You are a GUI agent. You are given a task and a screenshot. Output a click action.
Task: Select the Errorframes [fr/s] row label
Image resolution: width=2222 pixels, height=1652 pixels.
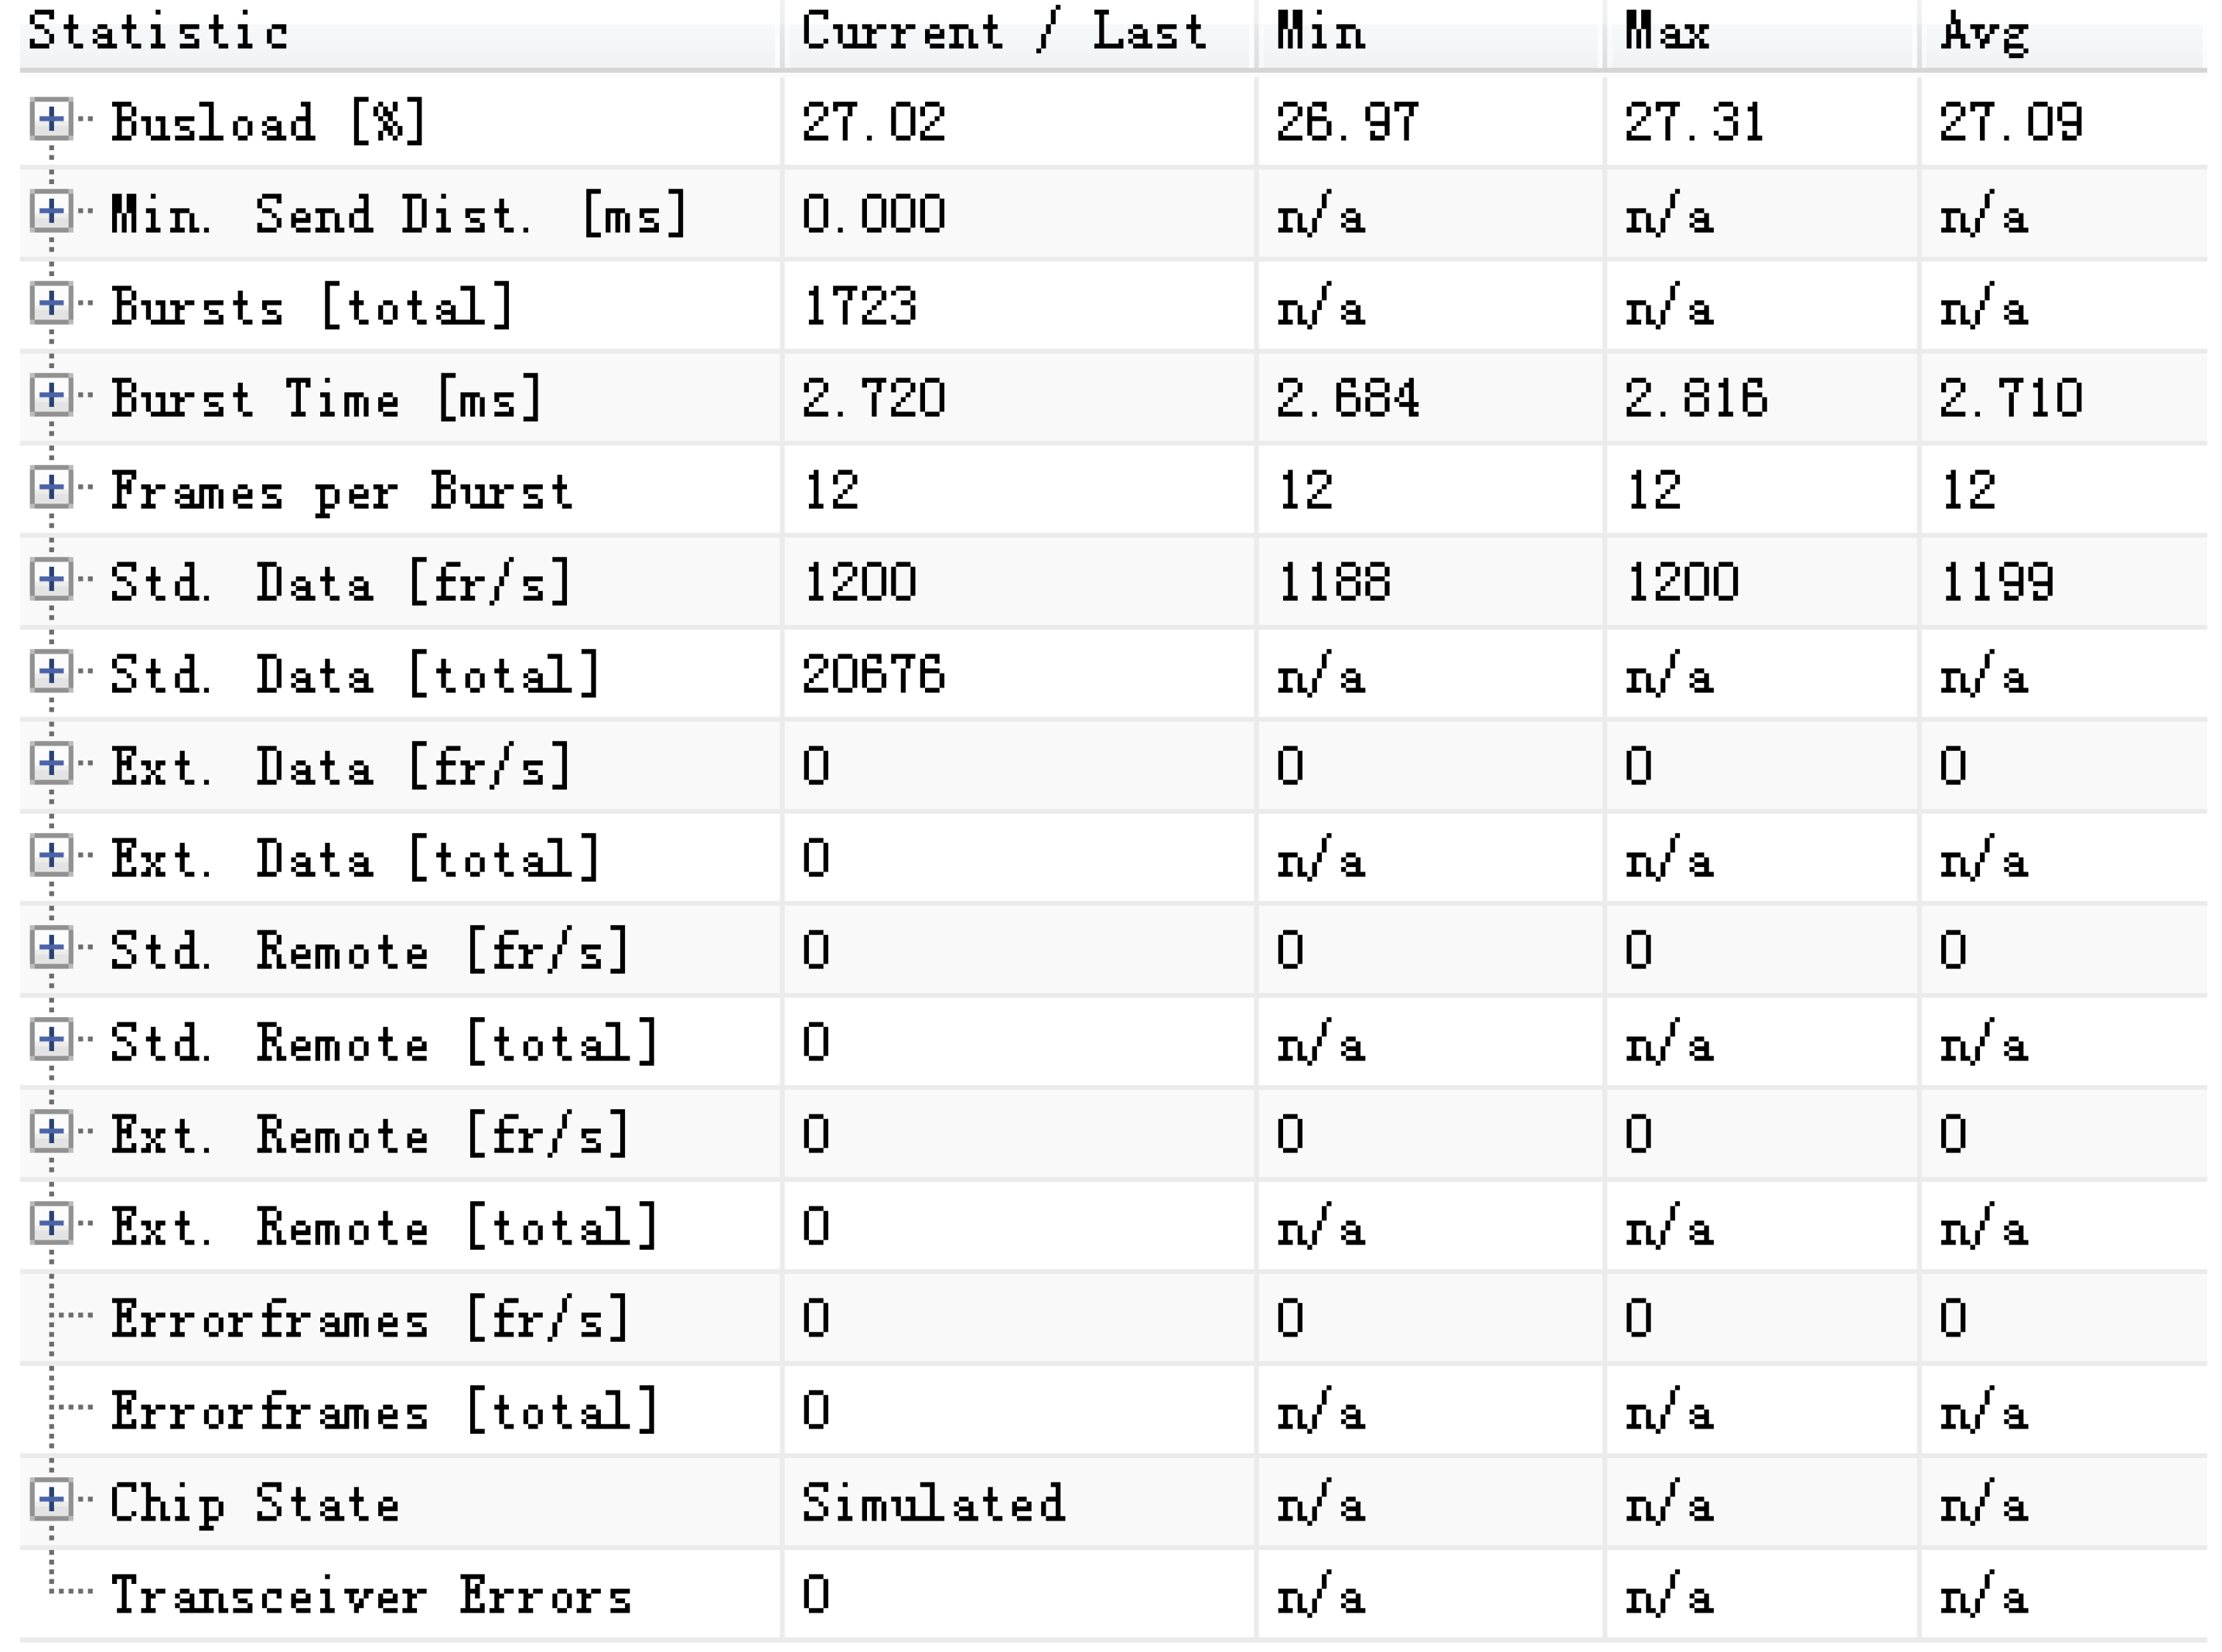(x=370, y=1318)
